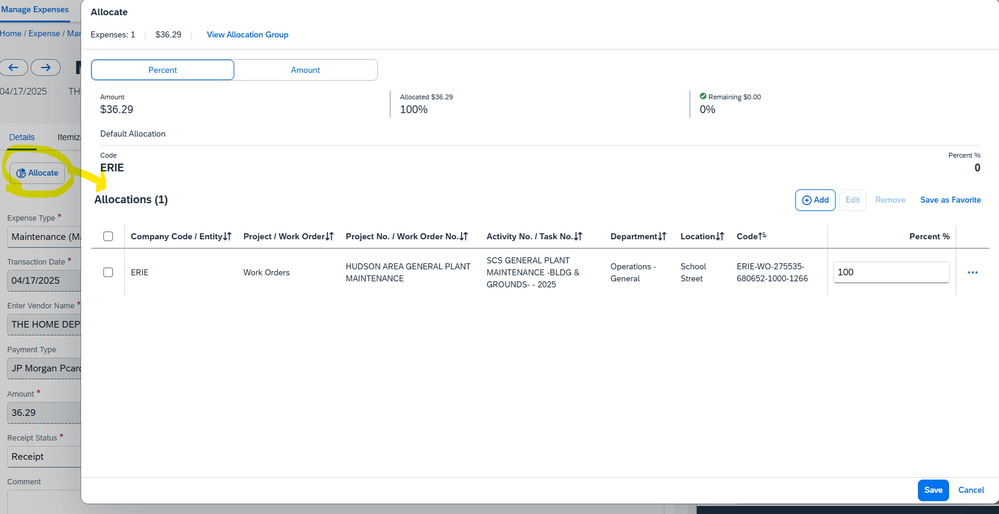Sort by Department column header

[x=638, y=236]
